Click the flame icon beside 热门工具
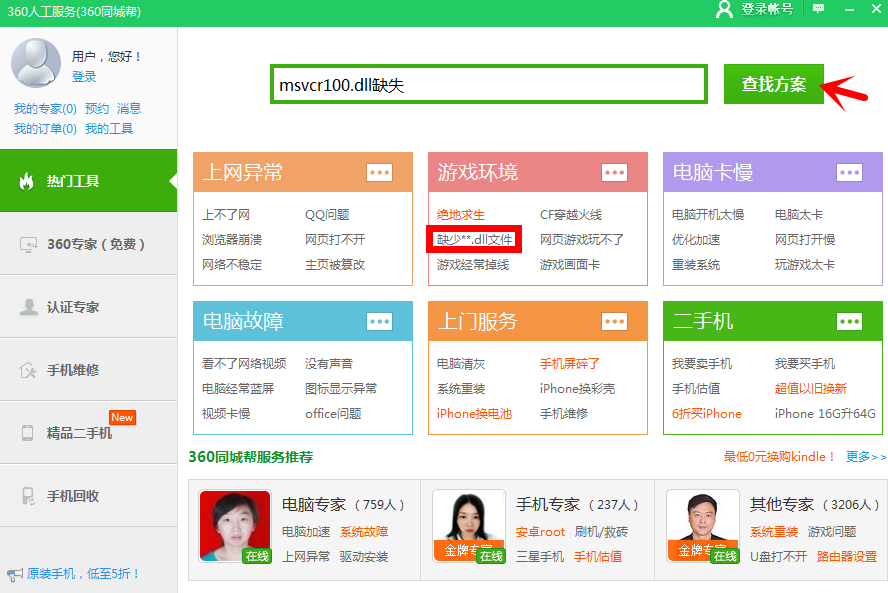The height and width of the screenshot is (593, 888). point(27,181)
